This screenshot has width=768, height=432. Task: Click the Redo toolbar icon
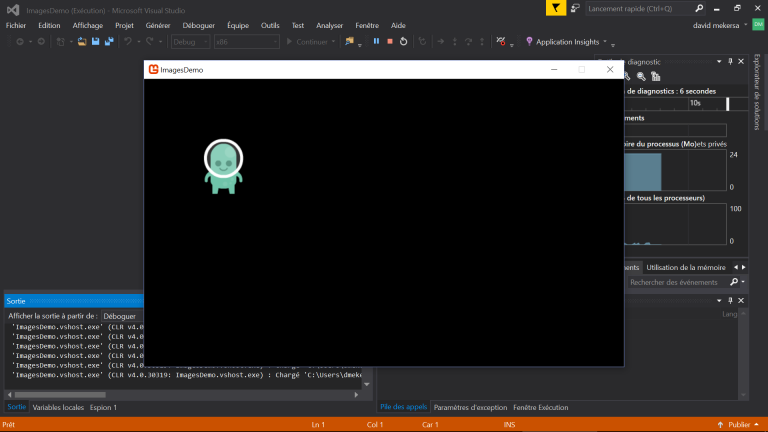click(x=150, y=42)
